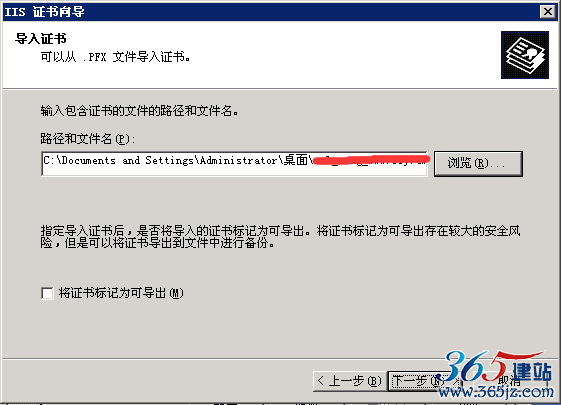561x405 pixels.
Task: Click the 可以从 .PFX 文件导入证书 subtitle
Action: pyautogui.click(x=116, y=57)
